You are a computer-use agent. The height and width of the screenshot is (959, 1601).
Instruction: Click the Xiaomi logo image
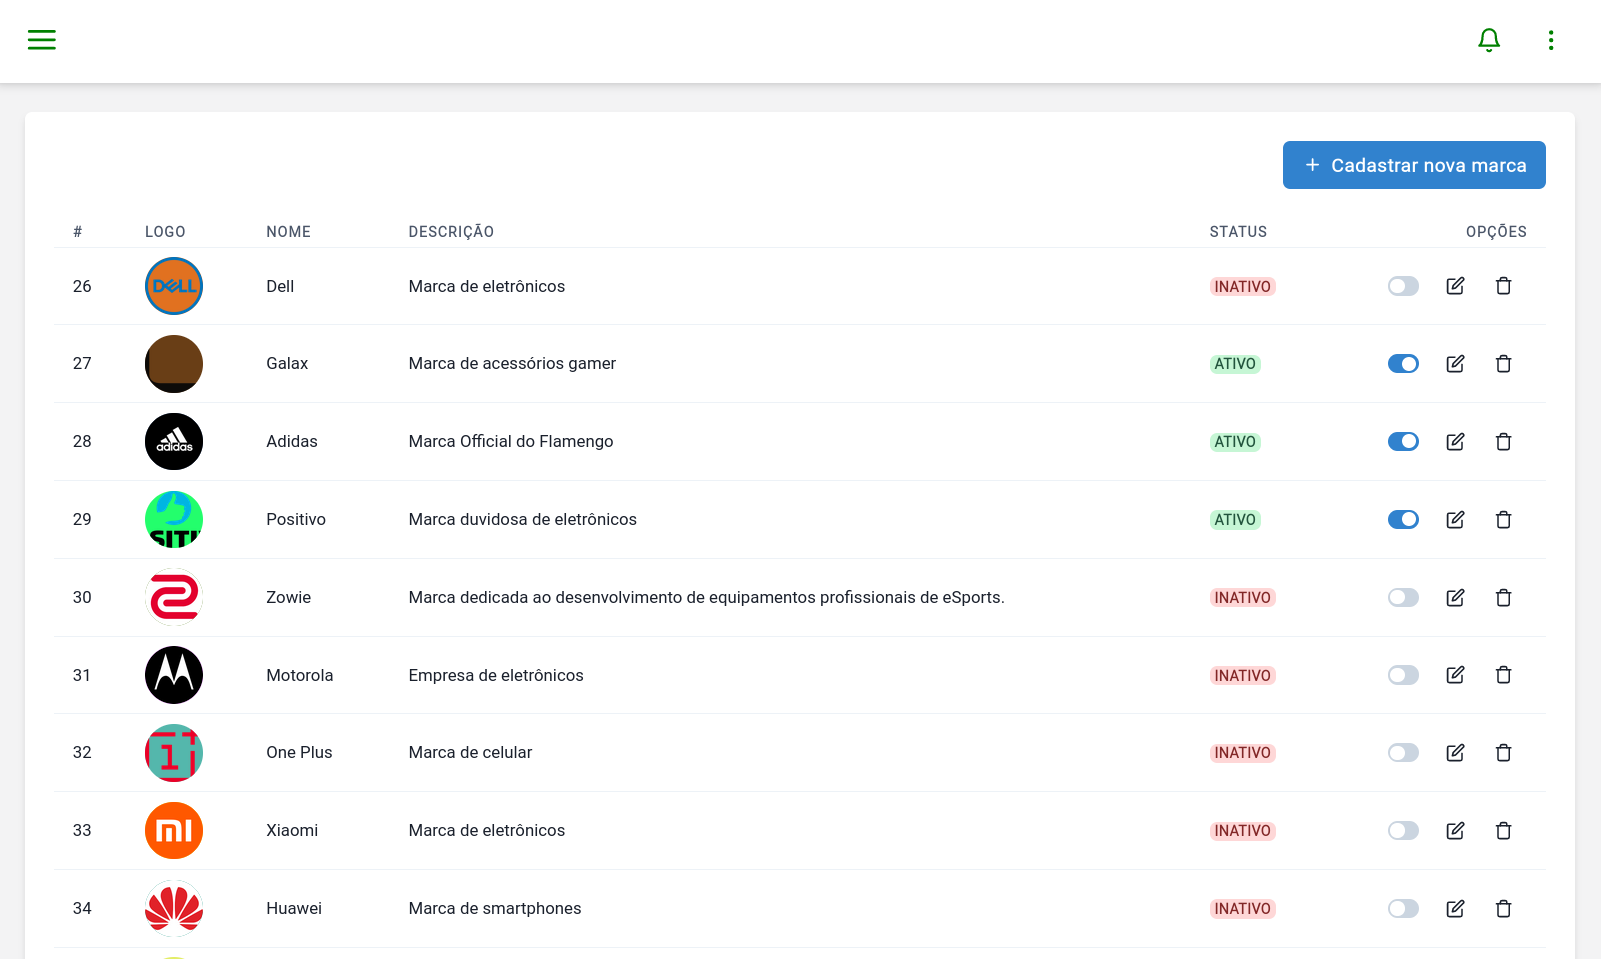click(174, 831)
